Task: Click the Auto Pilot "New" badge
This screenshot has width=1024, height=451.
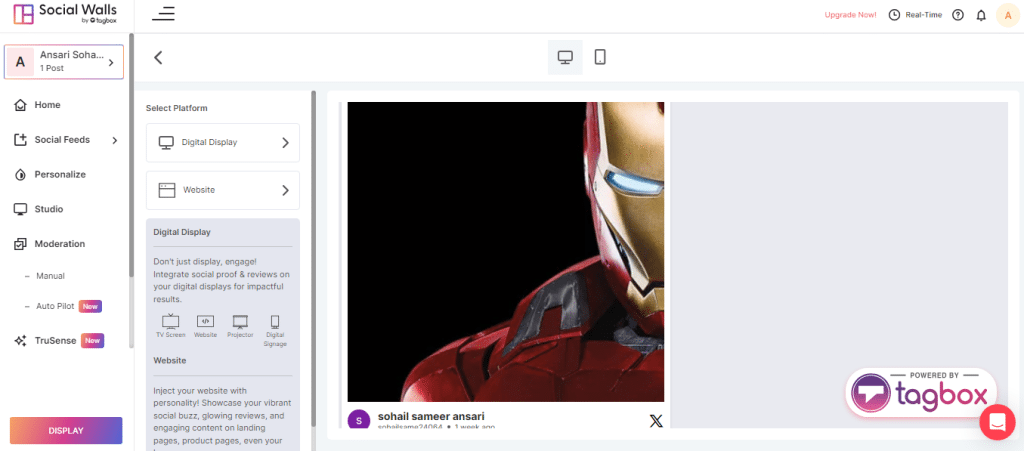Action: point(91,306)
